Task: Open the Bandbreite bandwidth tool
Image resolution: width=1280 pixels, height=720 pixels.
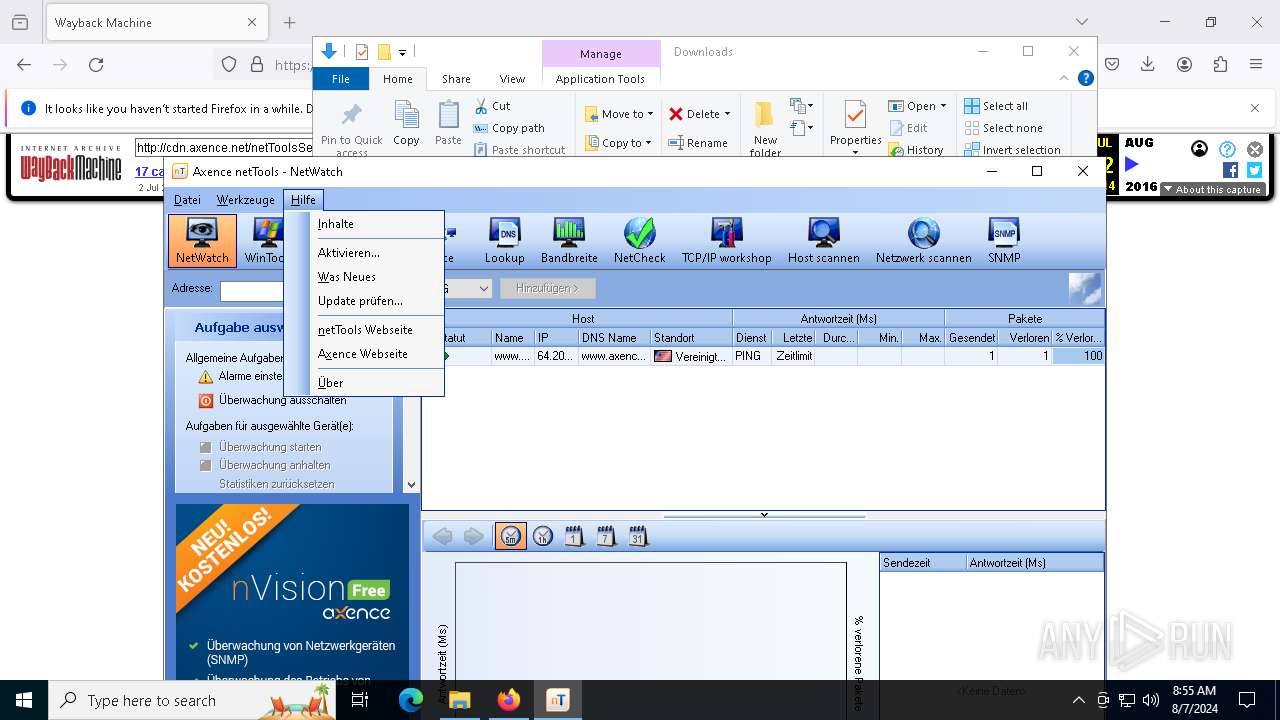Action: point(569,241)
